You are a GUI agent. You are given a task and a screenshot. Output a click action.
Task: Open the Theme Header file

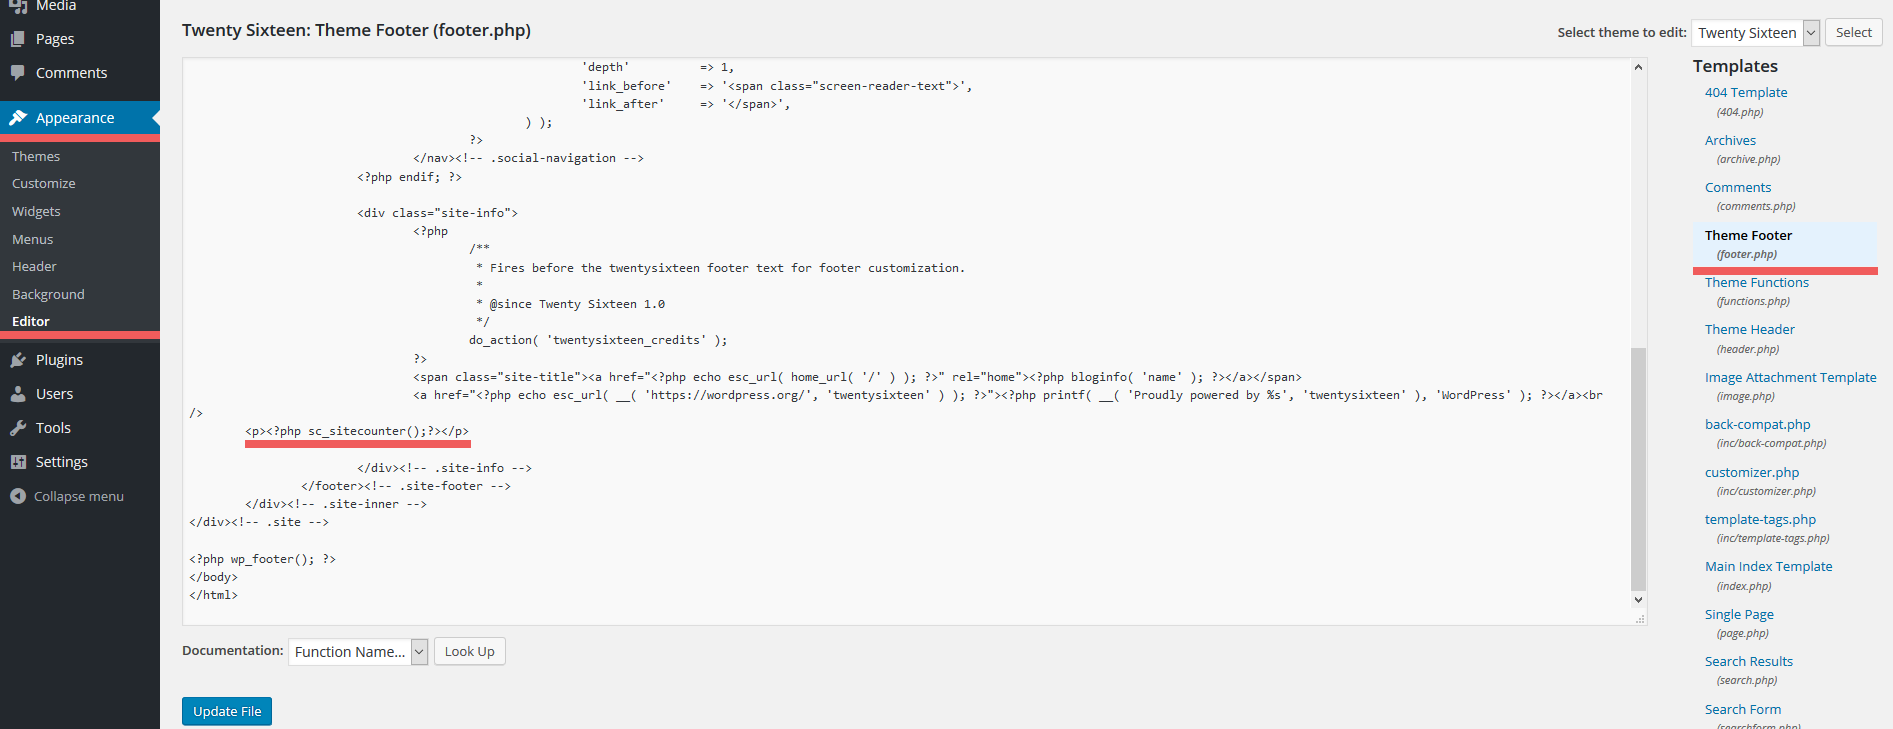pos(1750,330)
